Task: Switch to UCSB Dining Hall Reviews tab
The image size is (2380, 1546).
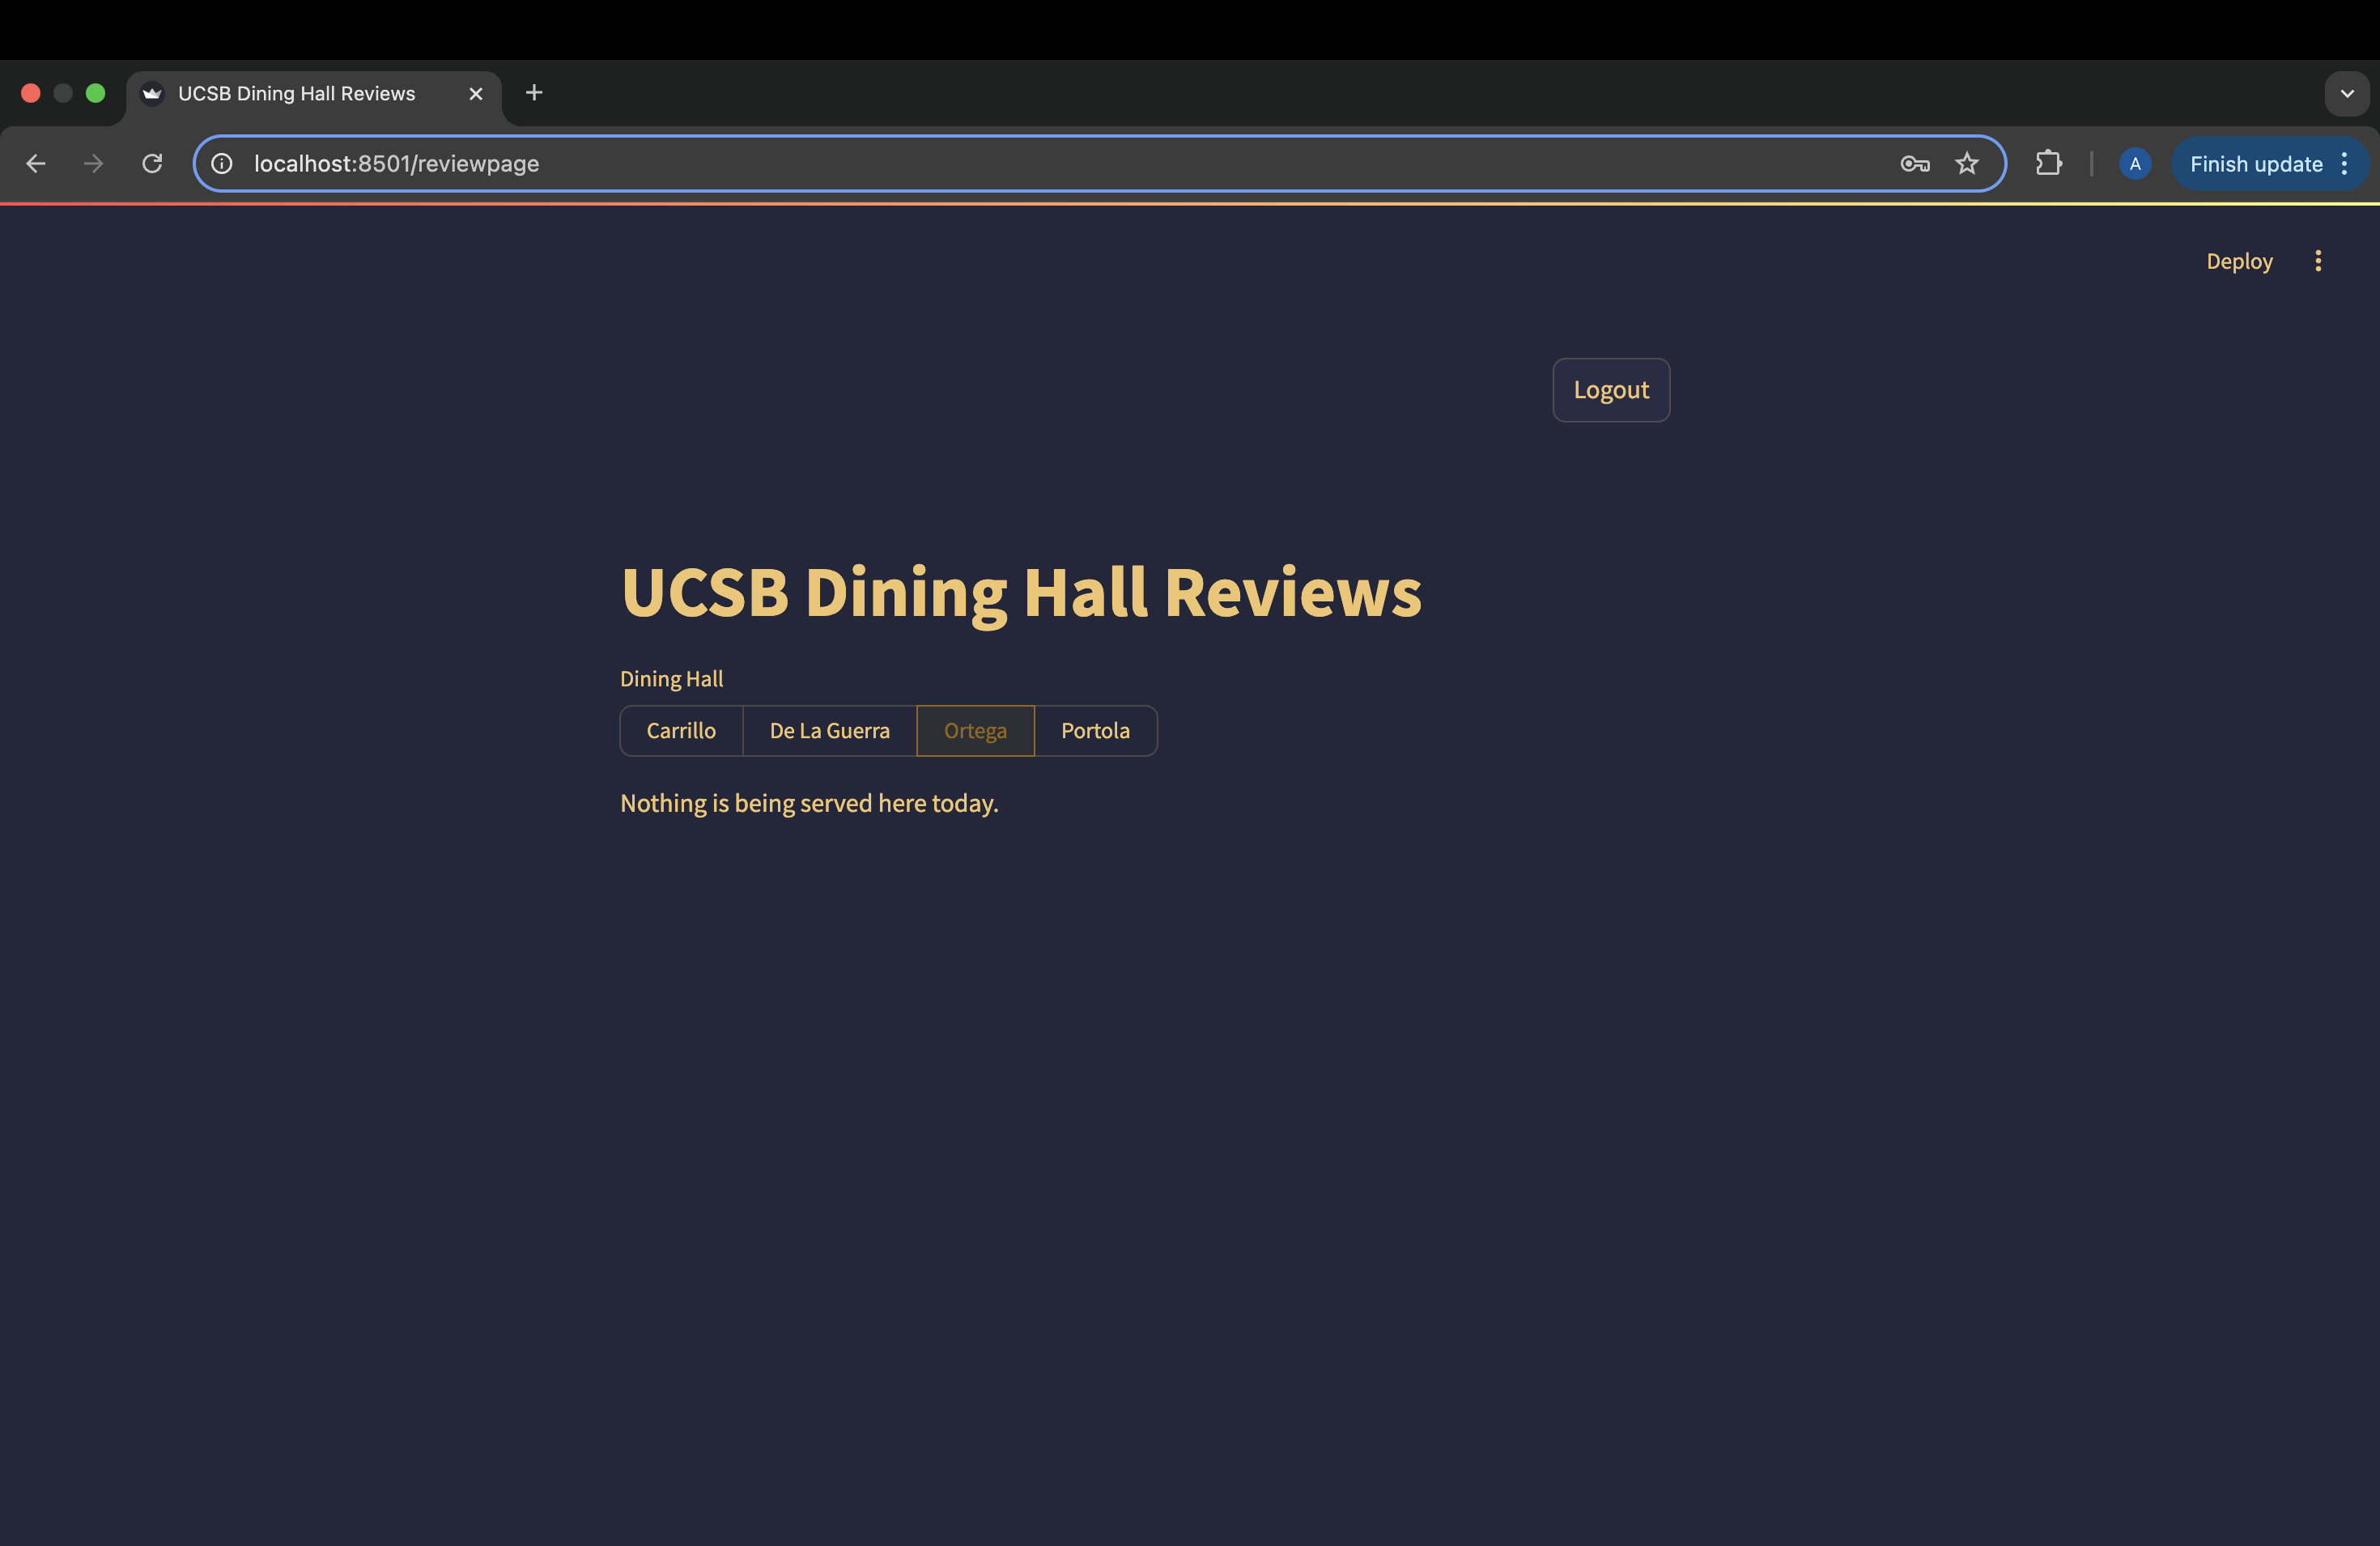Action: (x=296, y=93)
